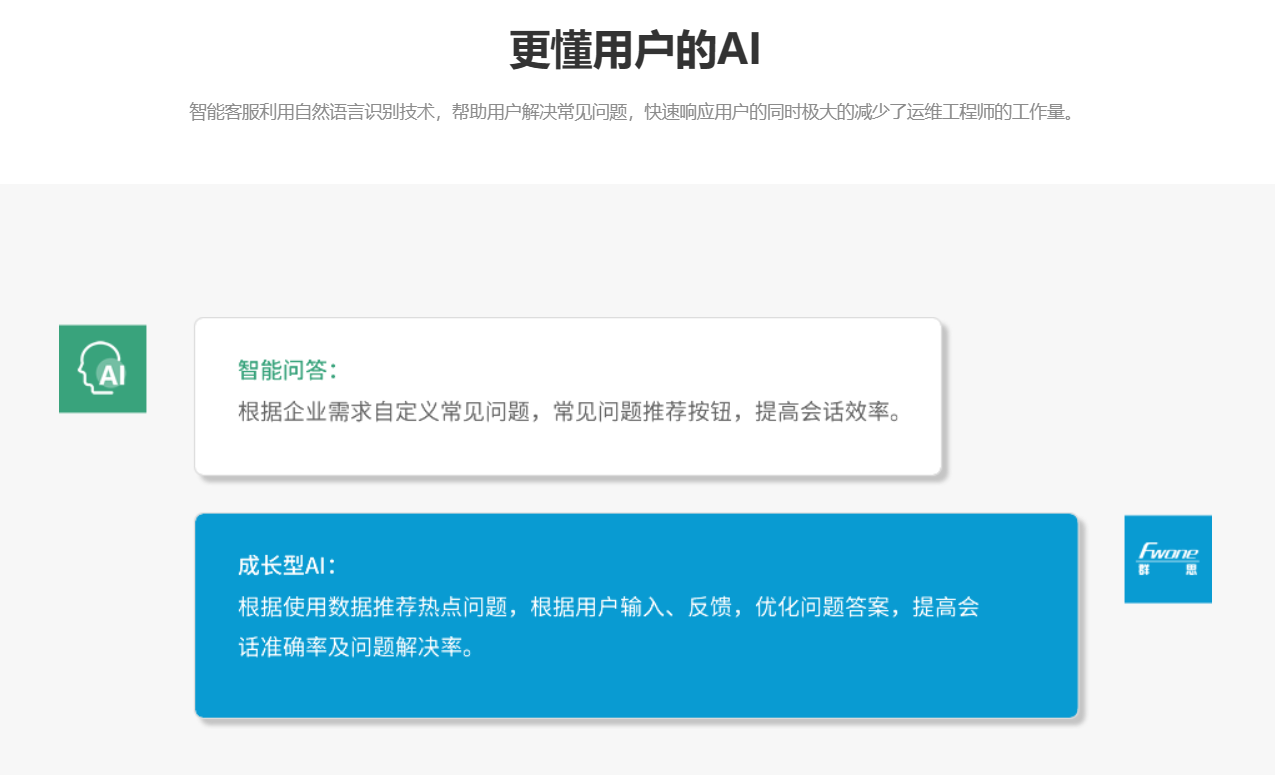Image resolution: width=1275 pixels, height=775 pixels.
Task: Click the 智能问答: title text
Action: click(288, 370)
